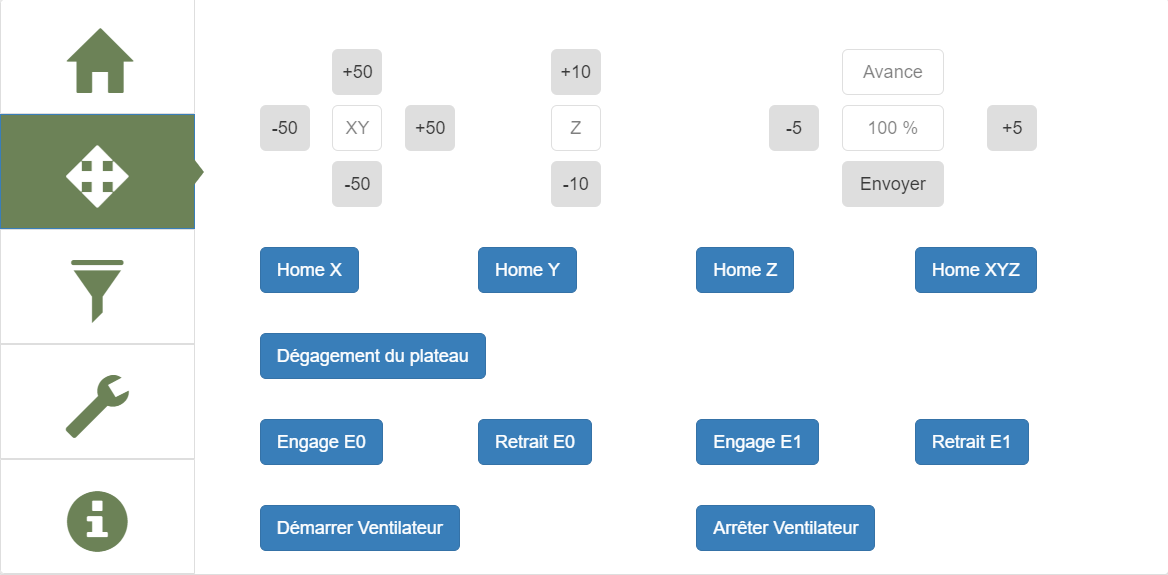Click the 100 % feed rate field

(x=892, y=128)
